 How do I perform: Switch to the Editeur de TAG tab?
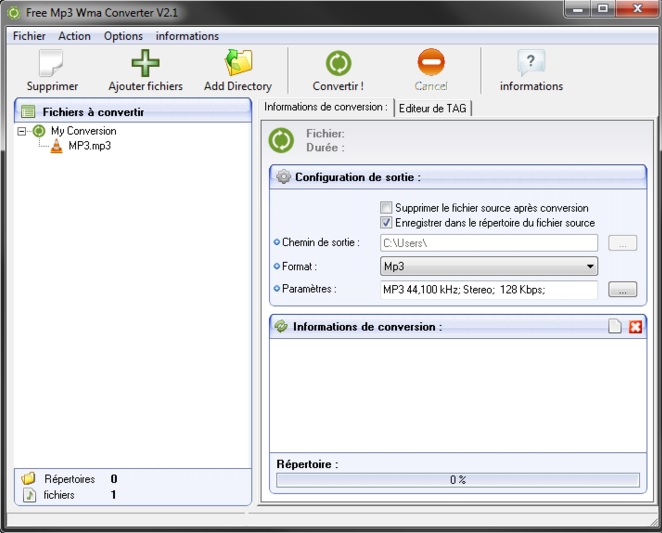click(433, 109)
